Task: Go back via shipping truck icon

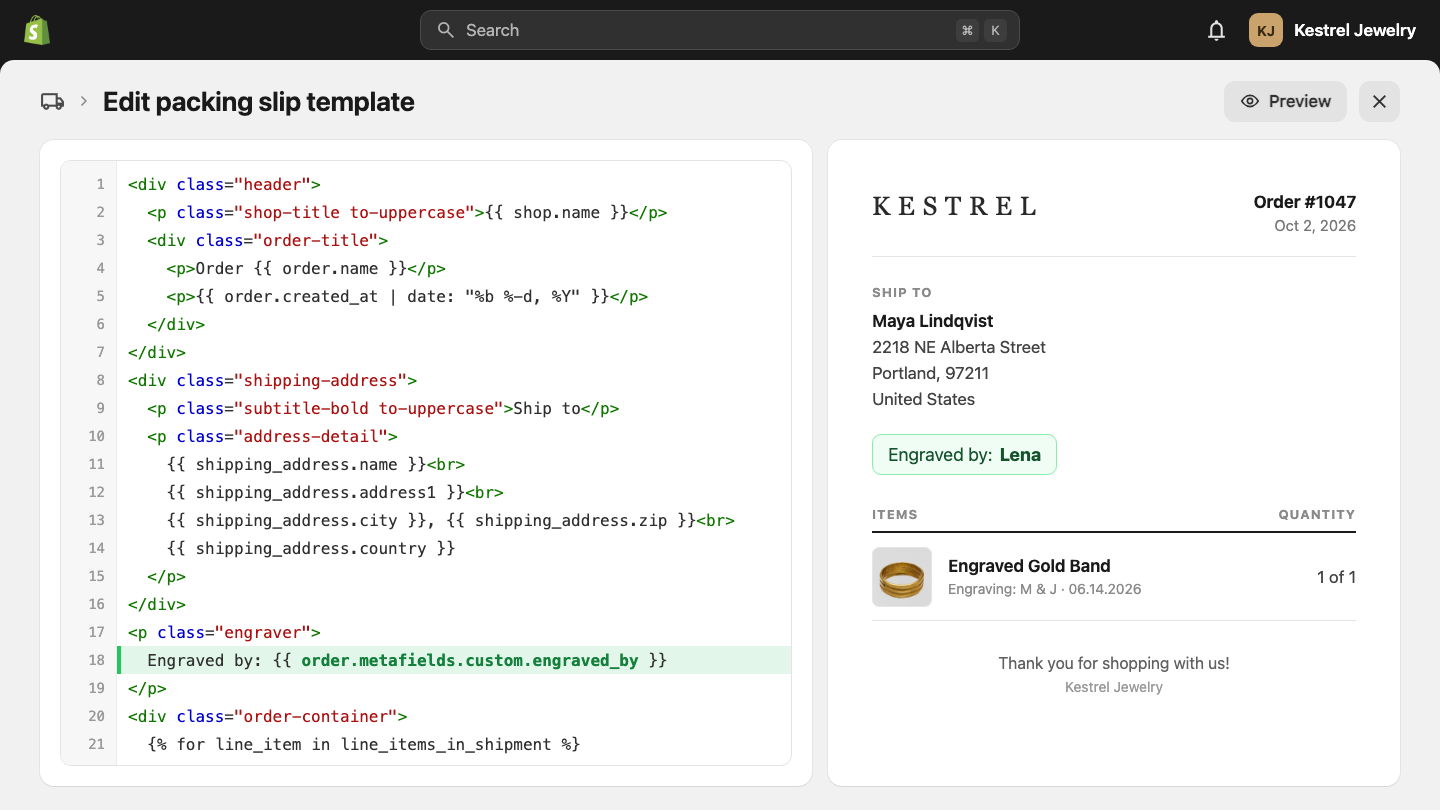Action: tap(52, 101)
